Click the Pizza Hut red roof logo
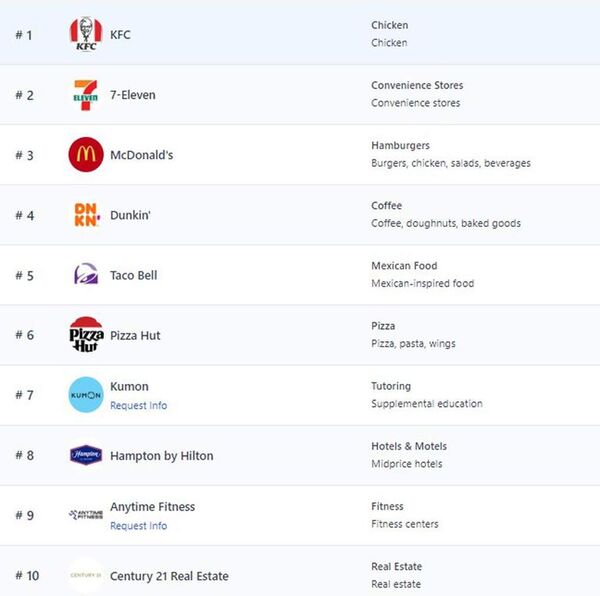The width and height of the screenshot is (600, 596). point(86,334)
